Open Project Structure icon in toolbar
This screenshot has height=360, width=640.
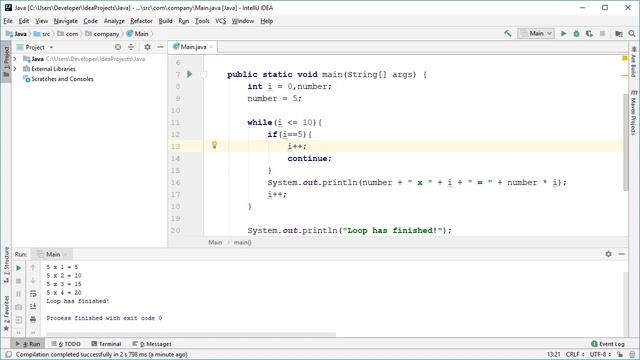pos(619,34)
